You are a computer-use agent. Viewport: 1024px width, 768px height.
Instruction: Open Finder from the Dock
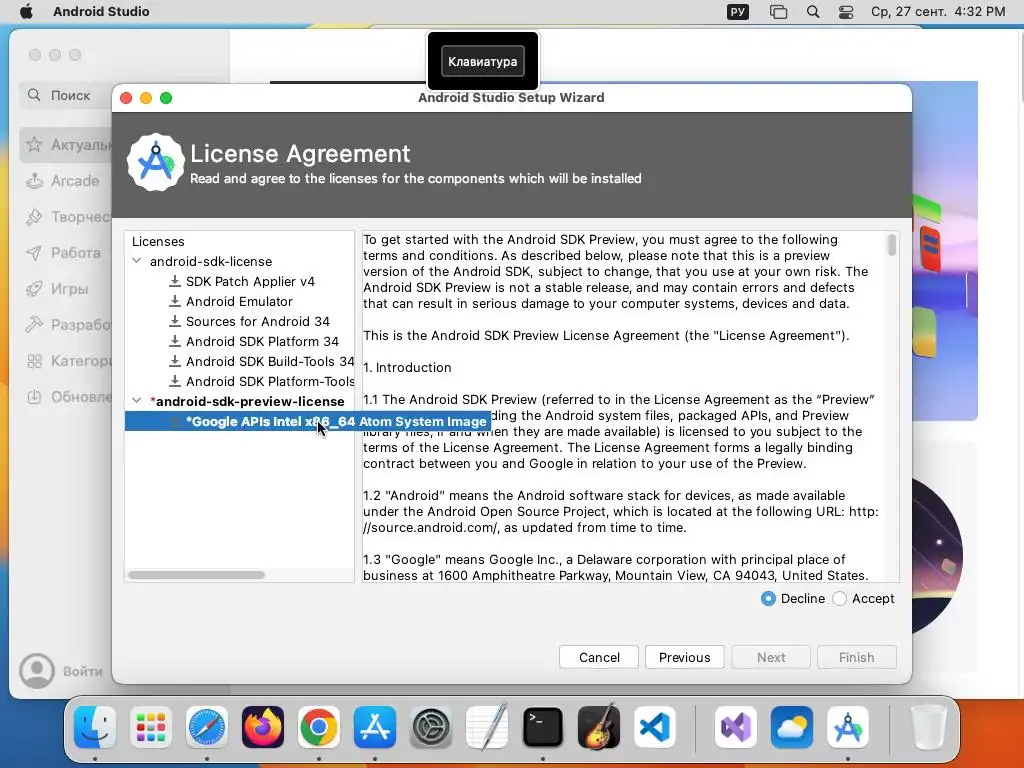point(95,727)
